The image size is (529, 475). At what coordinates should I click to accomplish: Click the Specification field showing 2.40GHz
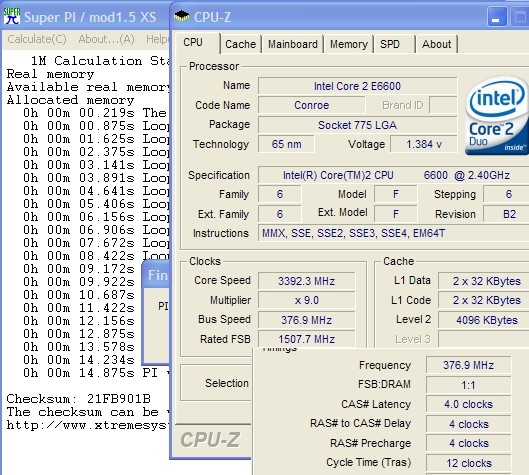click(x=394, y=175)
